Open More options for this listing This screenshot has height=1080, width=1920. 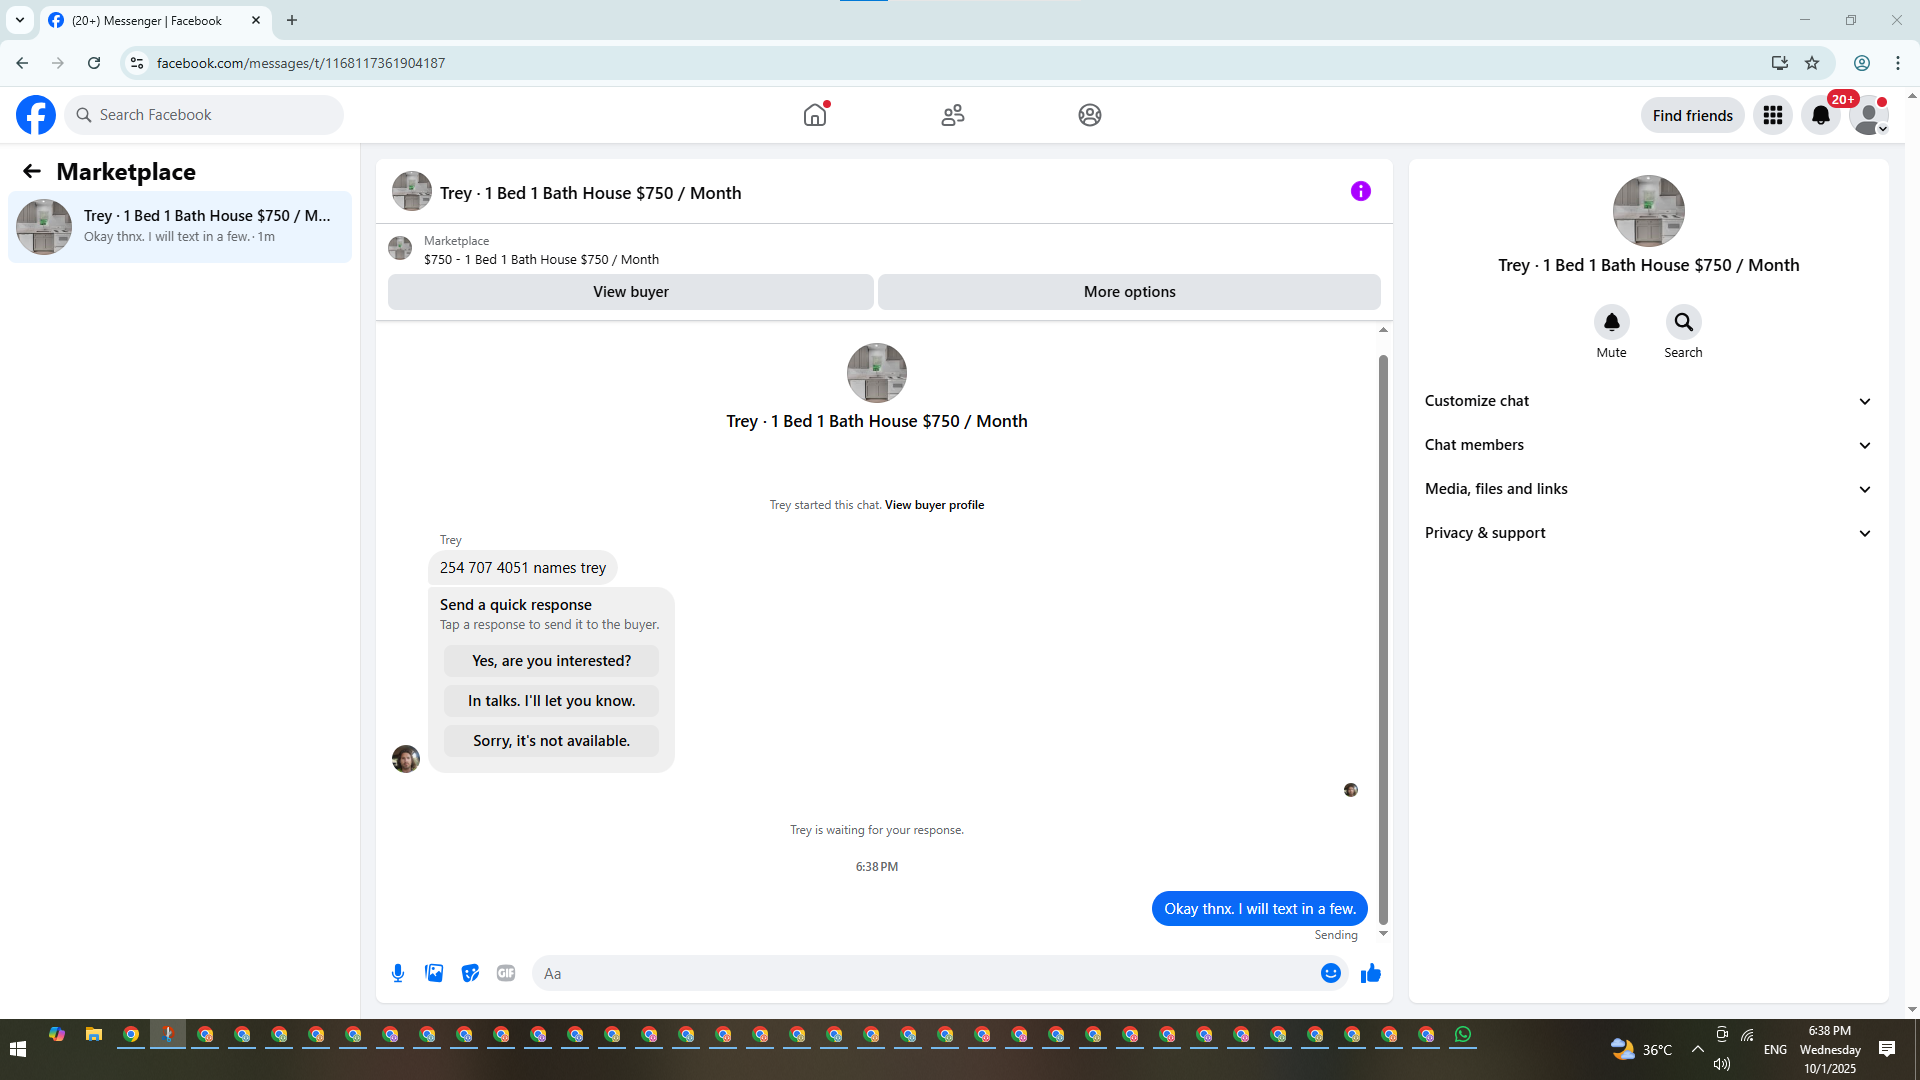click(x=1130, y=292)
